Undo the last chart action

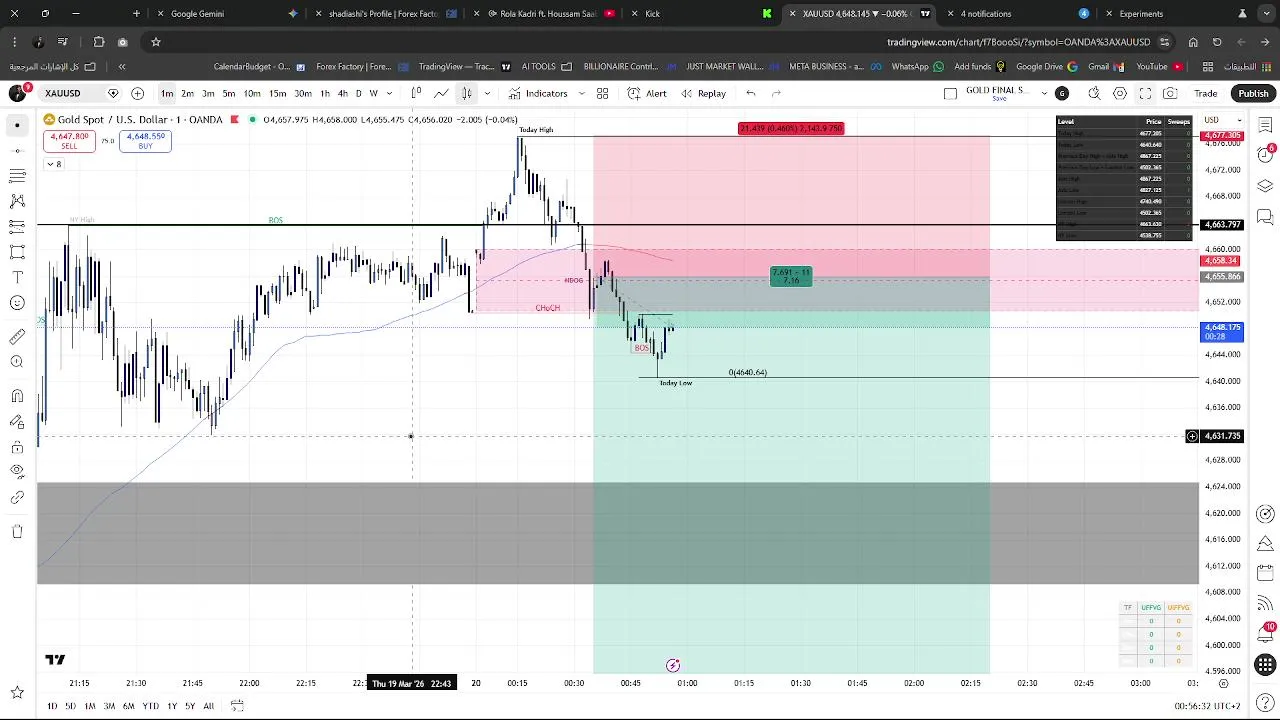click(751, 93)
